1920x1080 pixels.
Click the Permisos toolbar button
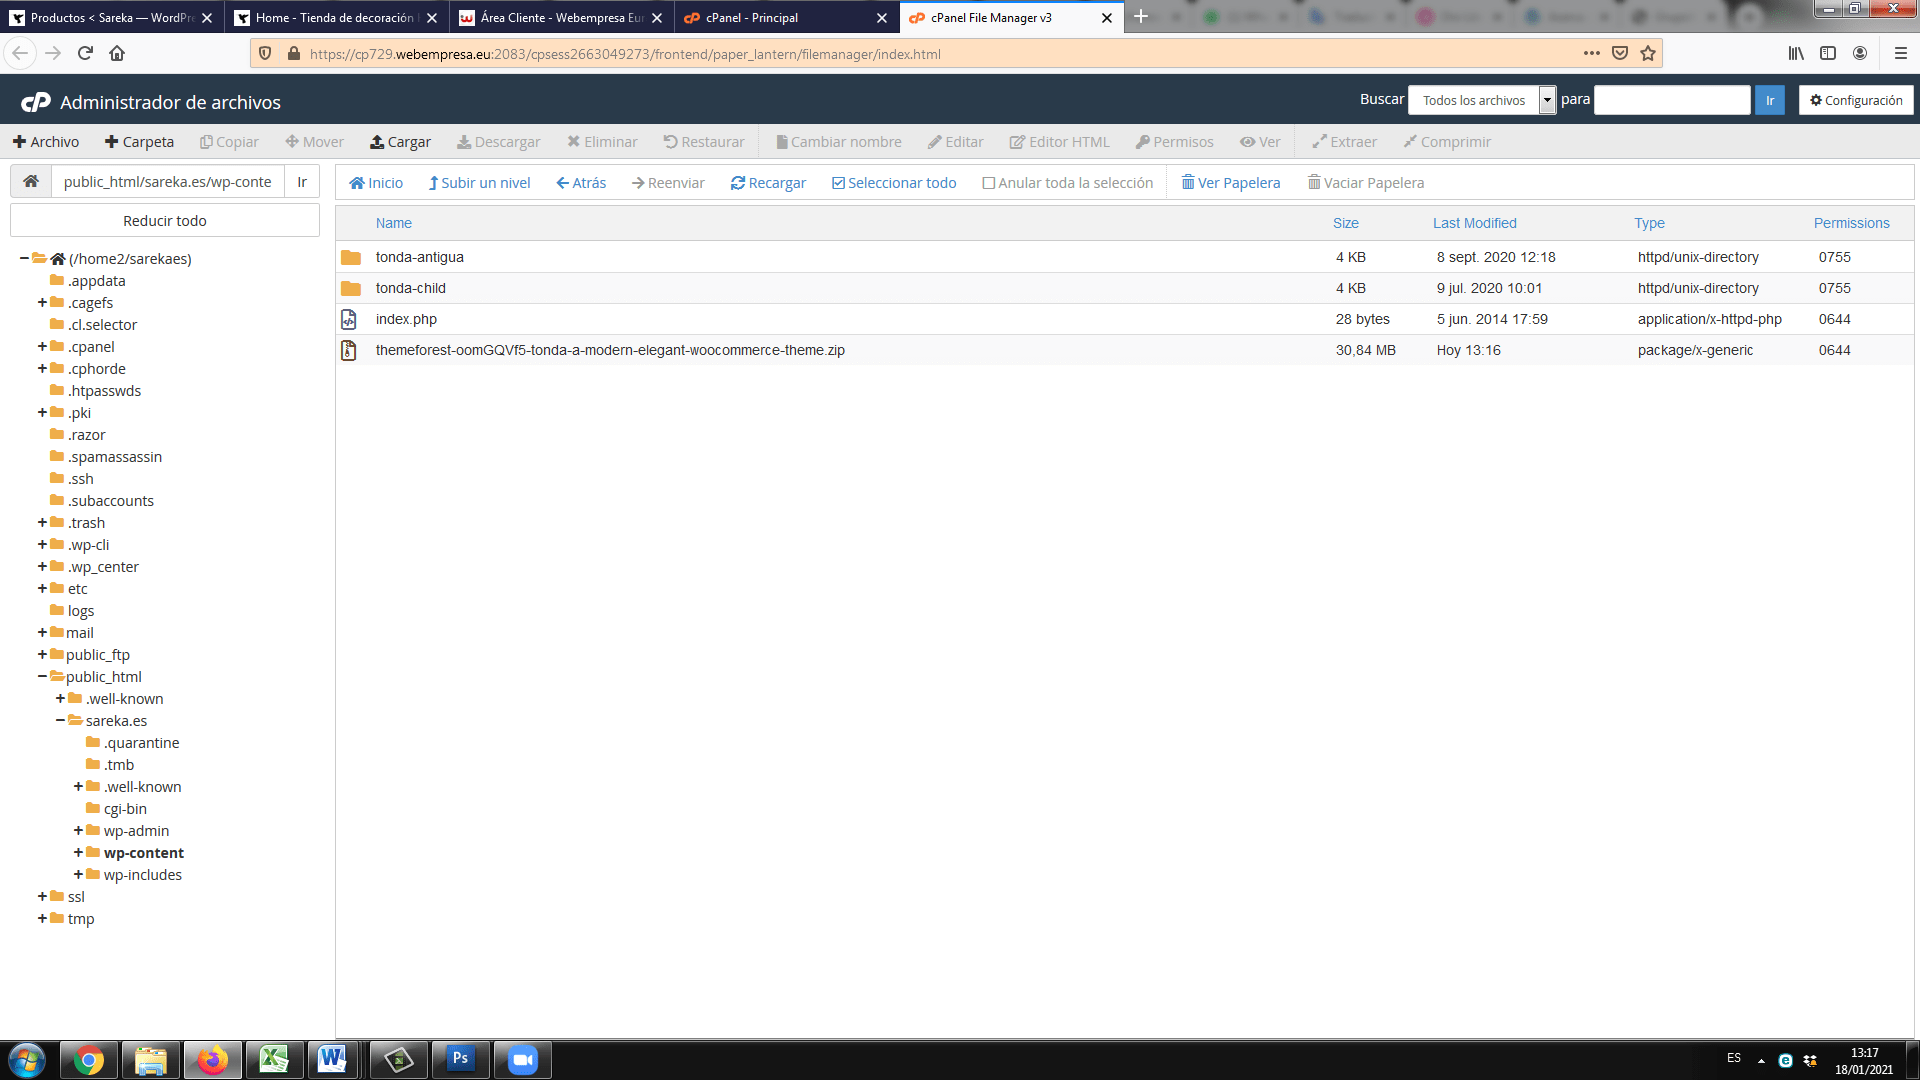pos(1175,142)
